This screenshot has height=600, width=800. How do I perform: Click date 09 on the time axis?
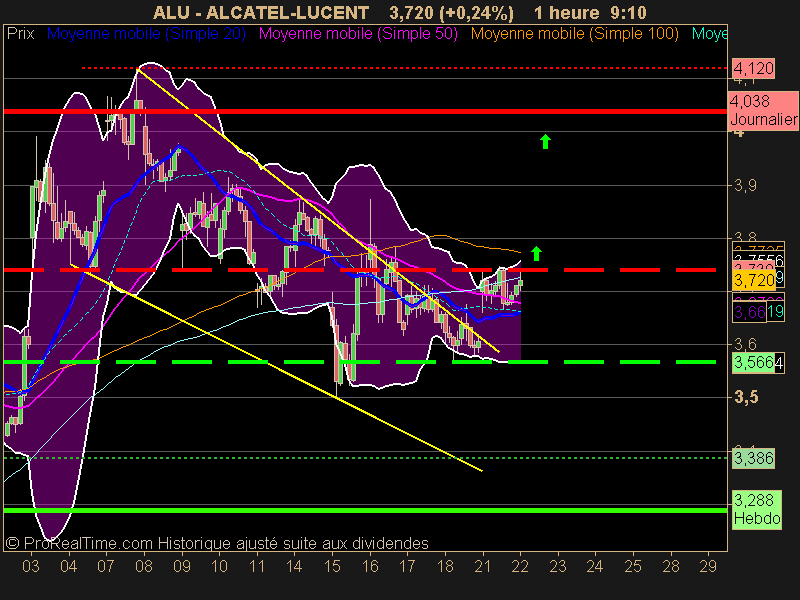click(182, 566)
